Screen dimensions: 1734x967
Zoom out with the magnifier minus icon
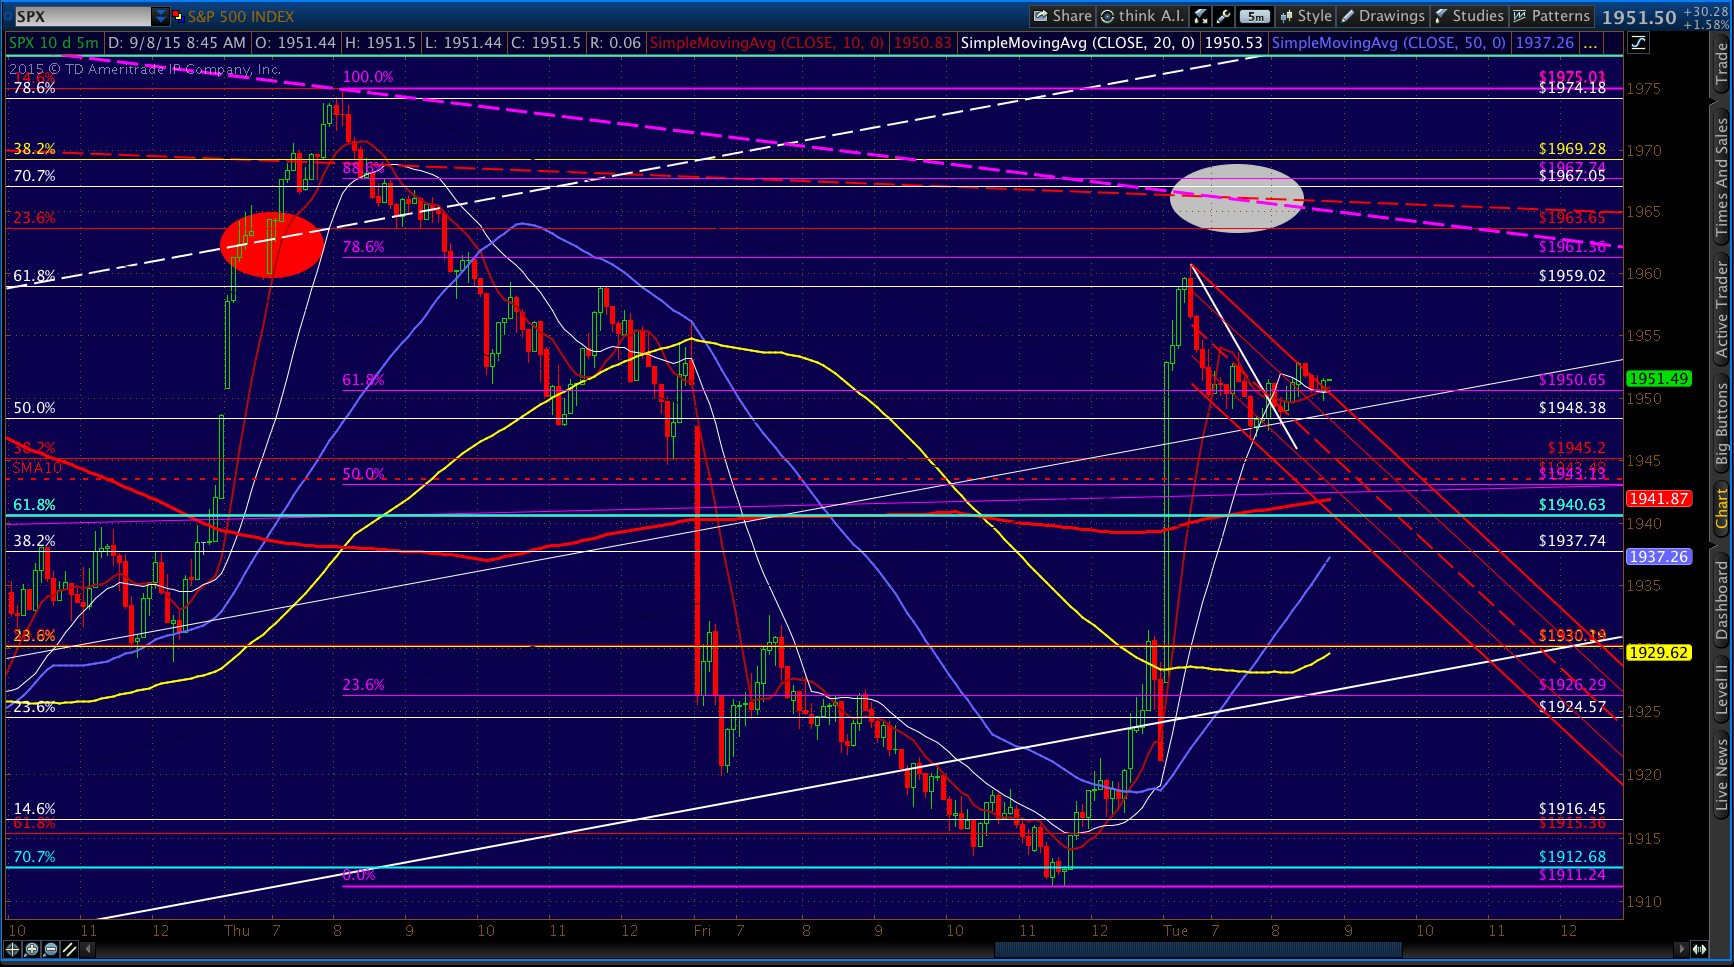point(51,949)
